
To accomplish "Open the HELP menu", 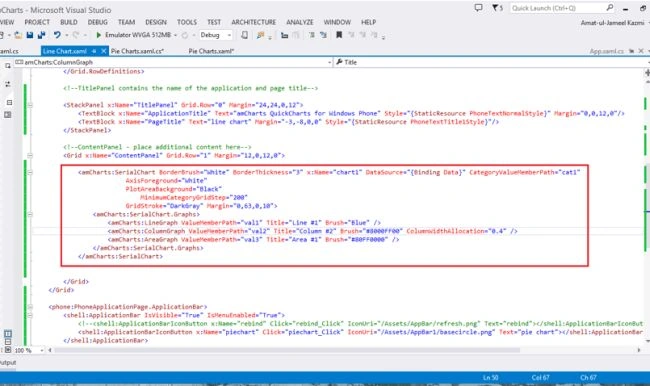I will [368, 22].
